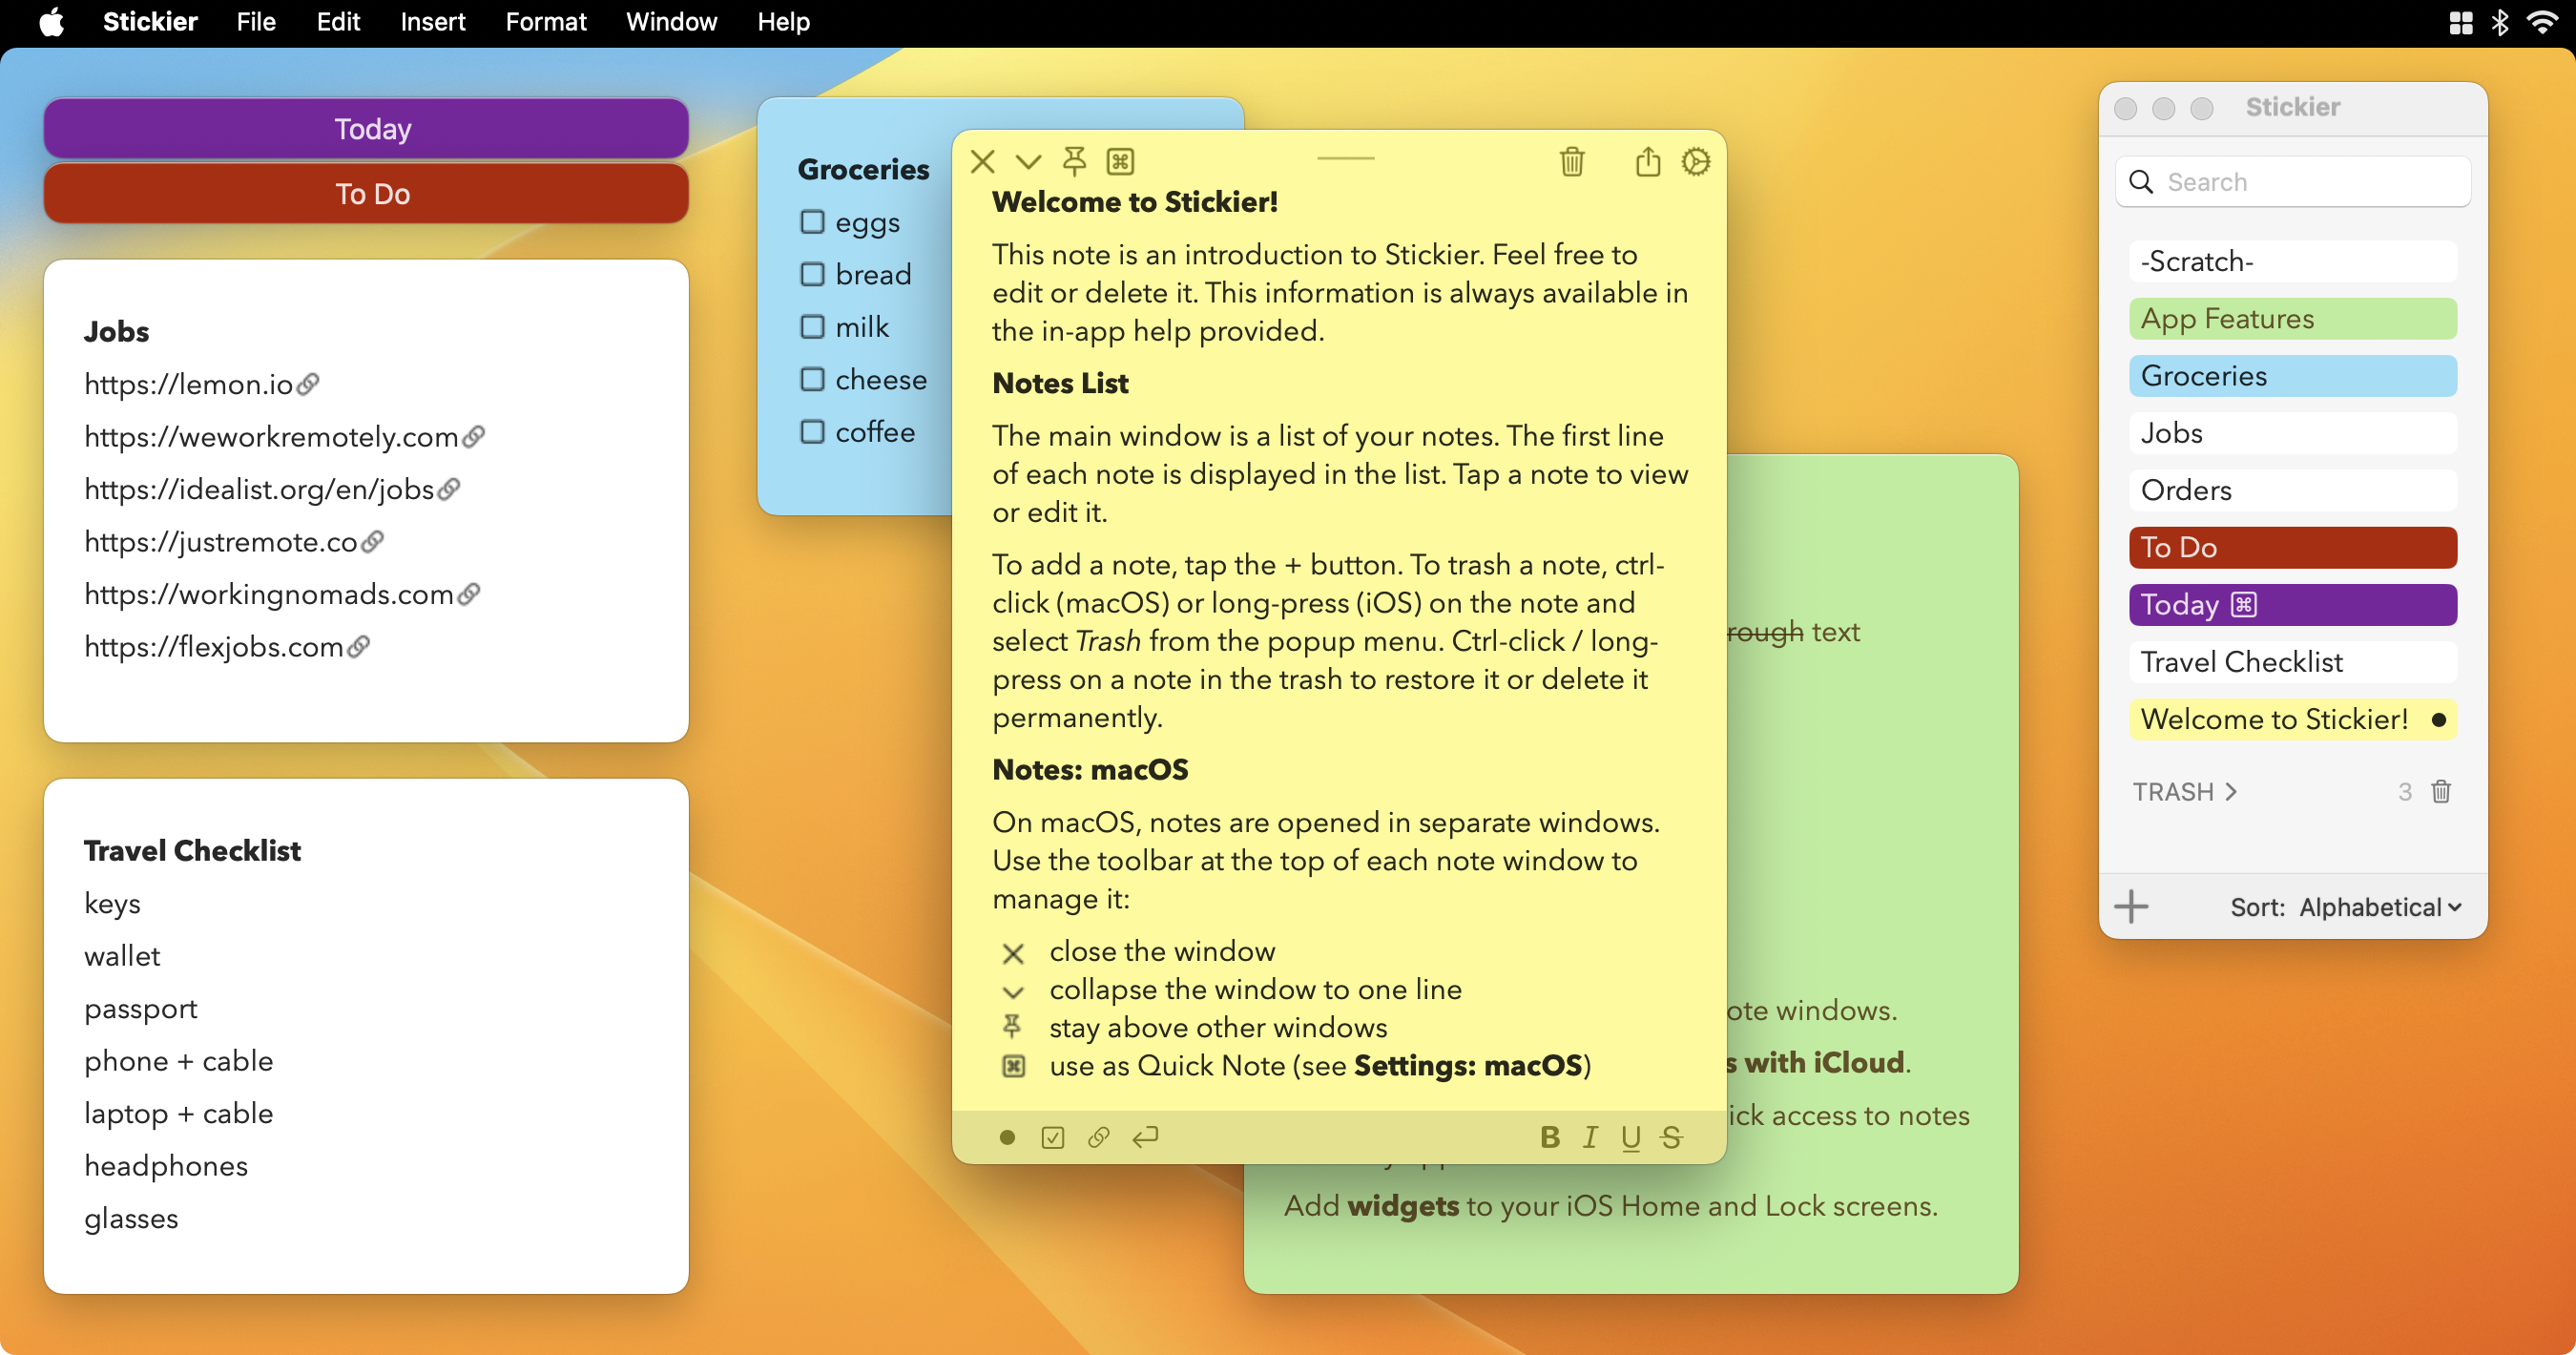Insert a link using the bottom toolbar icon
The width and height of the screenshot is (2576, 1355).
pyautogui.click(x=1098, y=1137)
